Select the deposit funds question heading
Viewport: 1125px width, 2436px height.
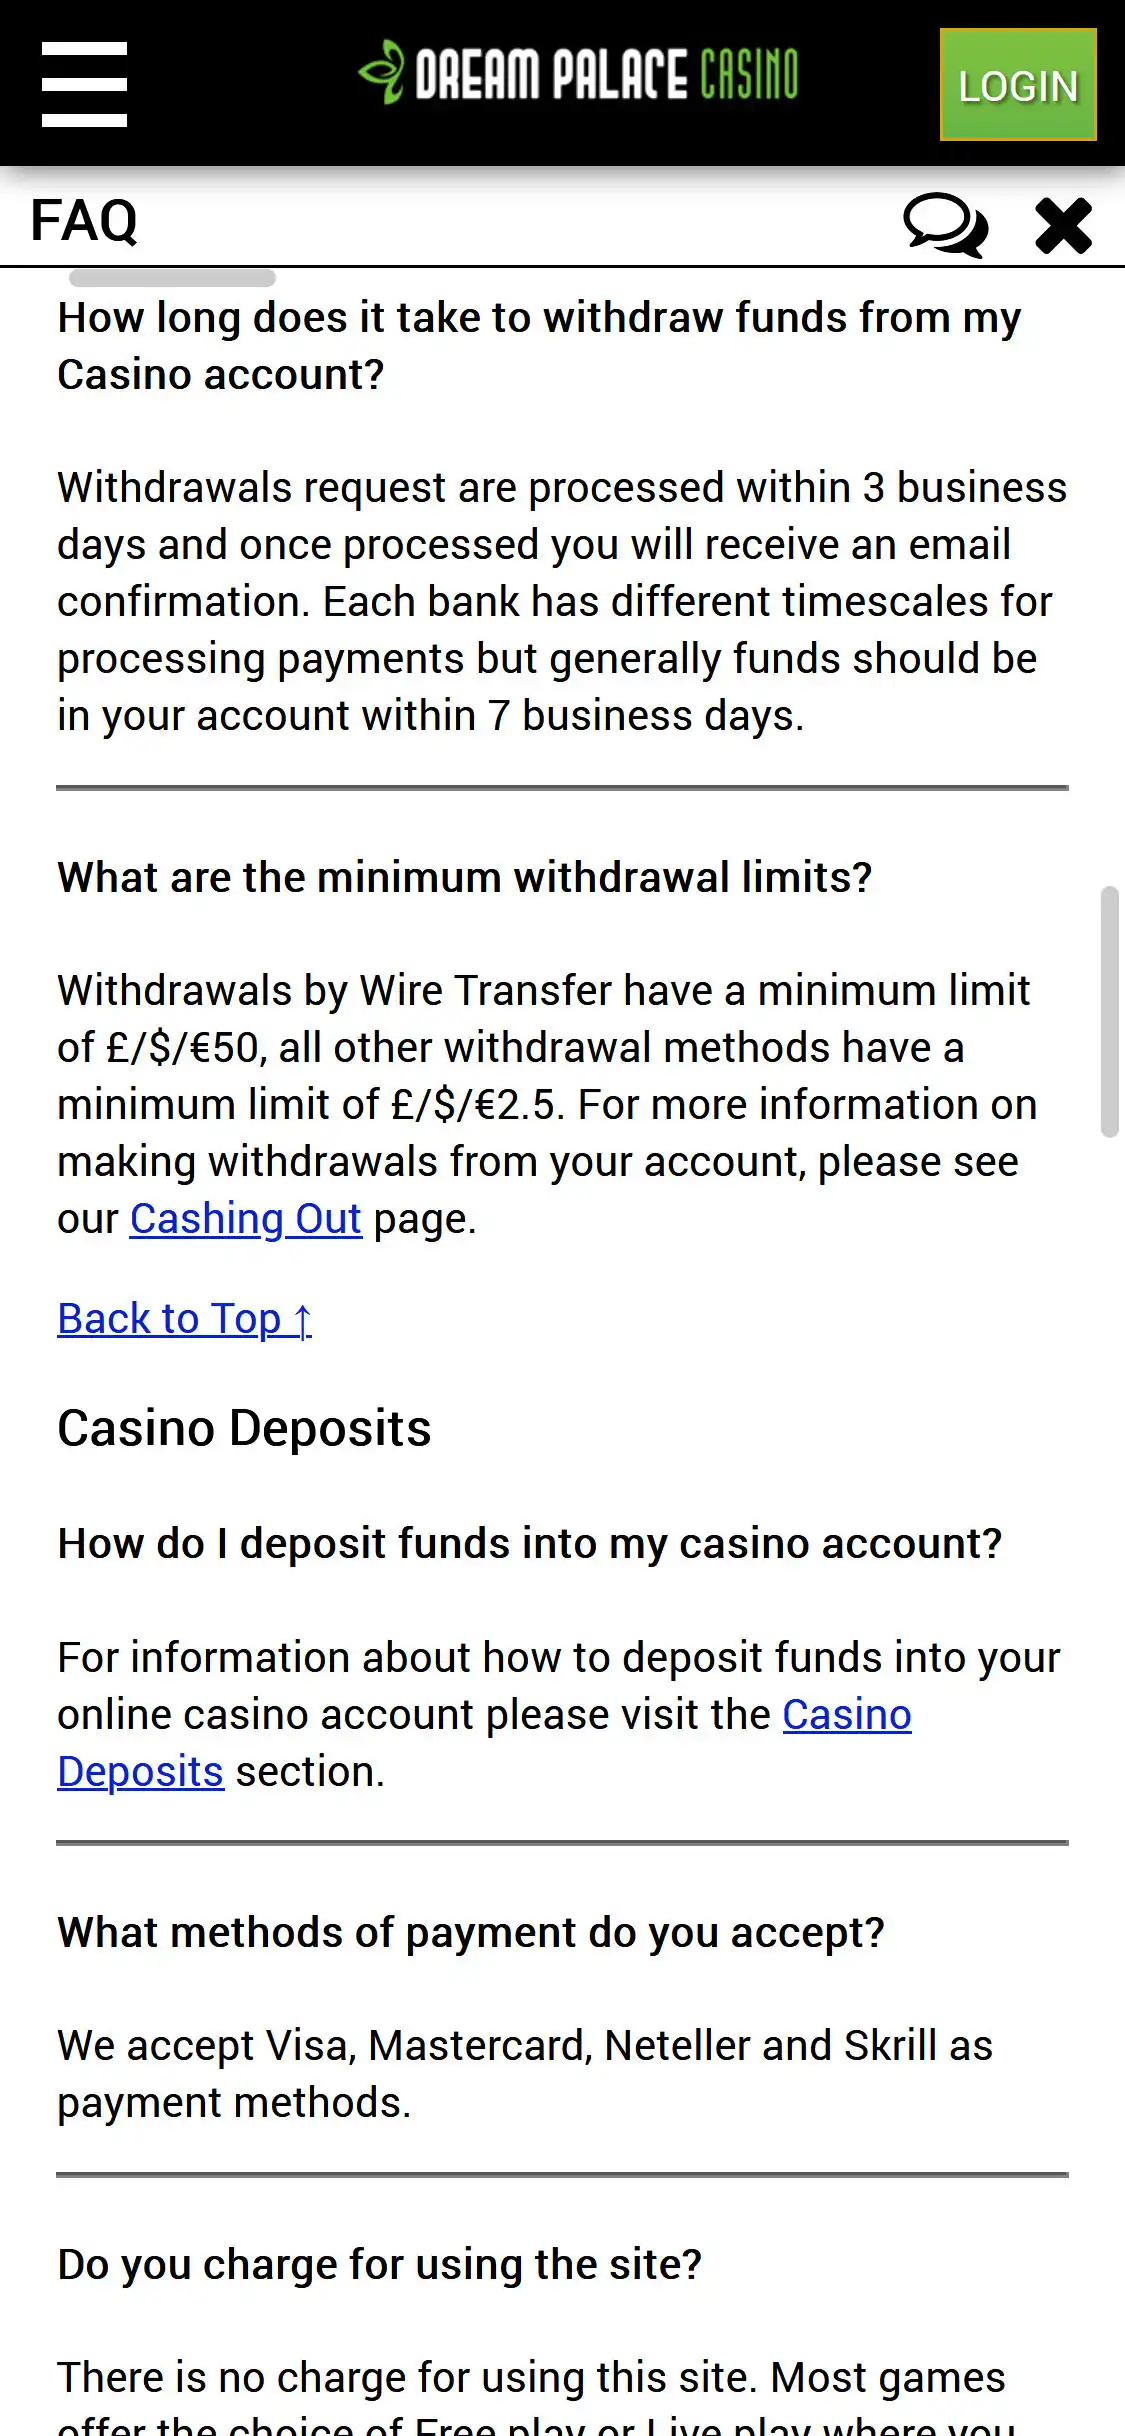click(x=529, y=1544)
